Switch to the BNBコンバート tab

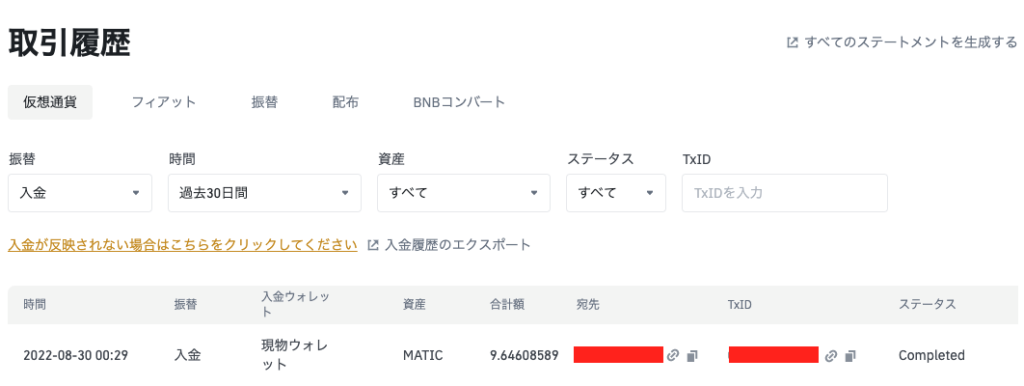460,103
